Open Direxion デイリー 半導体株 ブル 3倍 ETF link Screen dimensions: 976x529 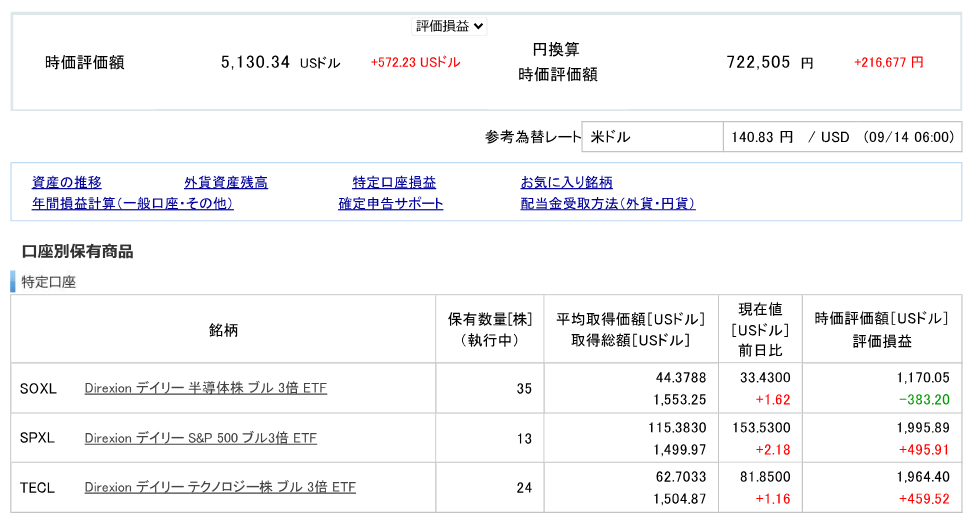click(205, 388)
